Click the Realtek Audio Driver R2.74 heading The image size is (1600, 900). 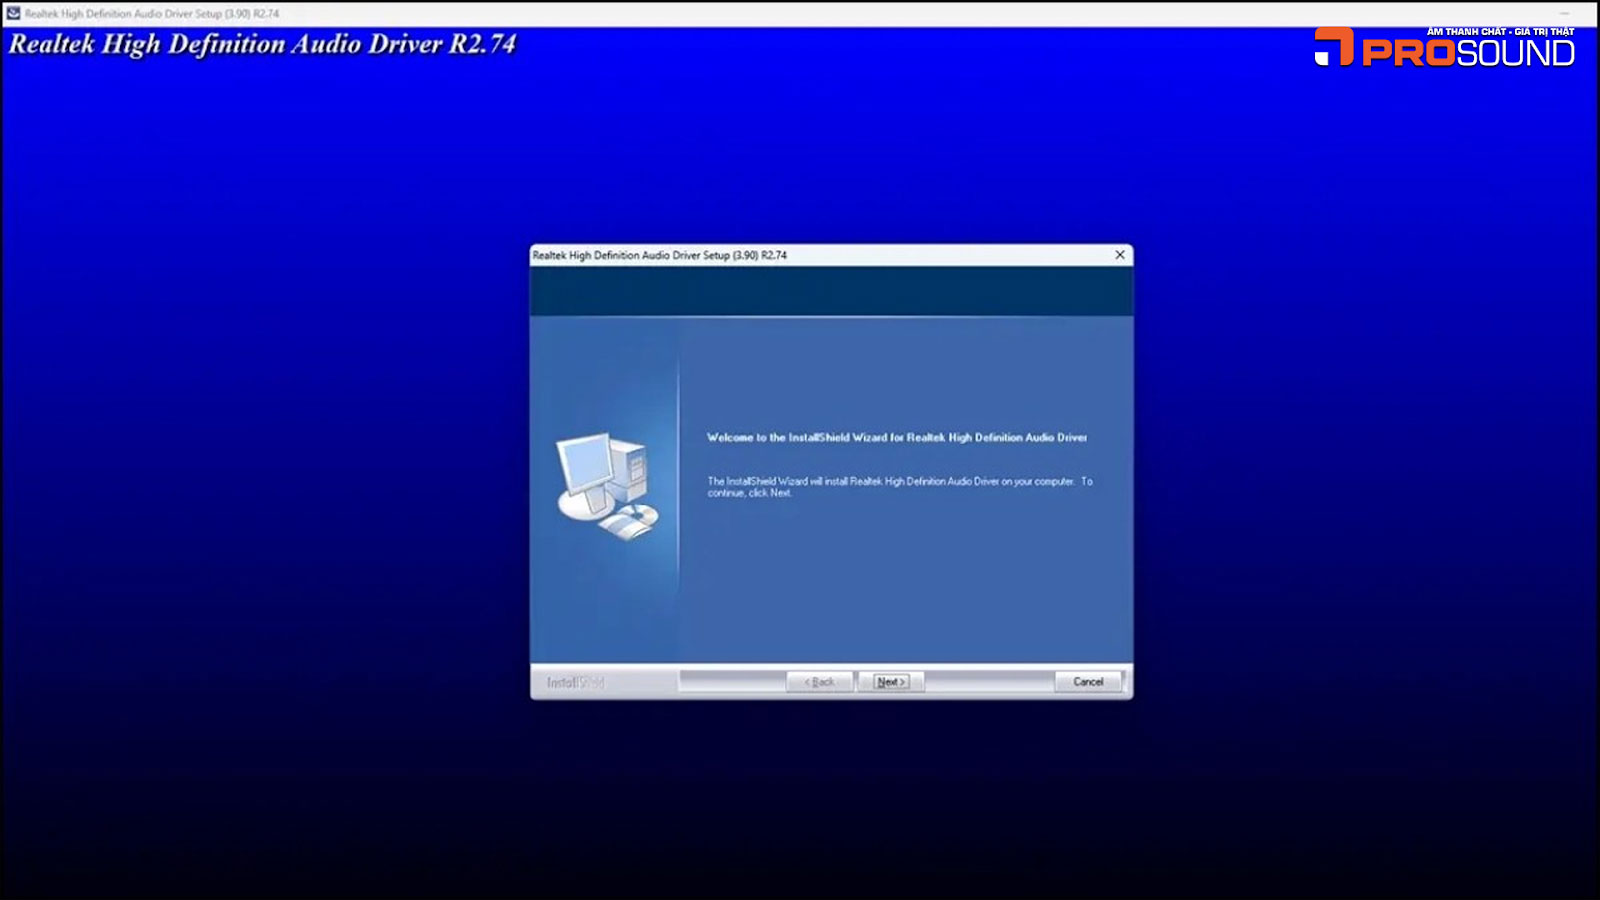coord(262,45)
